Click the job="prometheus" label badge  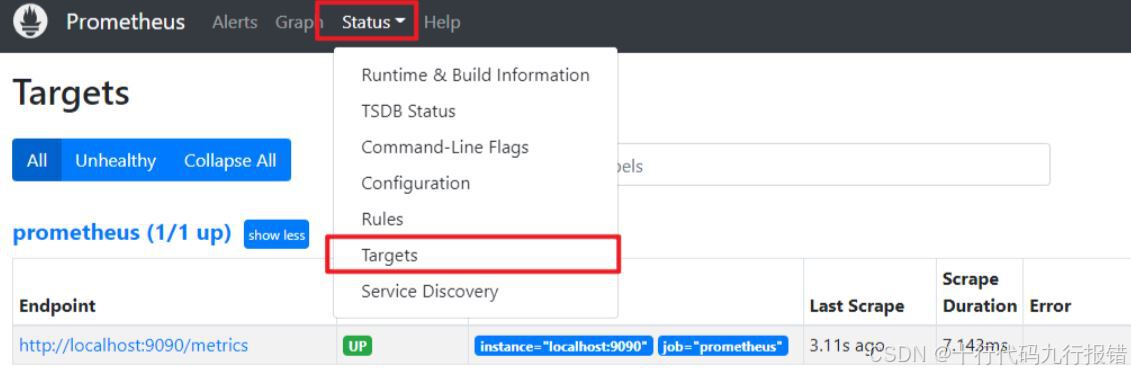click(723, 347)
